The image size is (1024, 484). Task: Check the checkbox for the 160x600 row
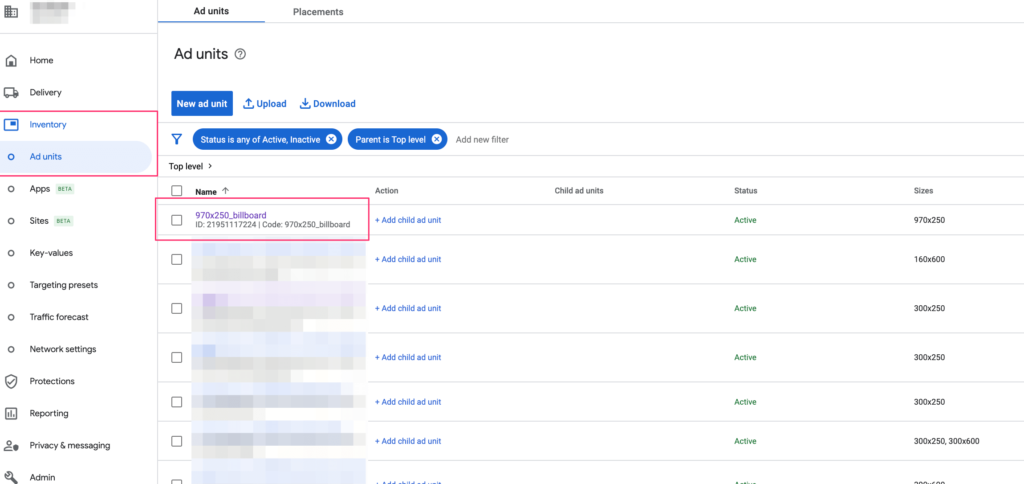[176, 259]
